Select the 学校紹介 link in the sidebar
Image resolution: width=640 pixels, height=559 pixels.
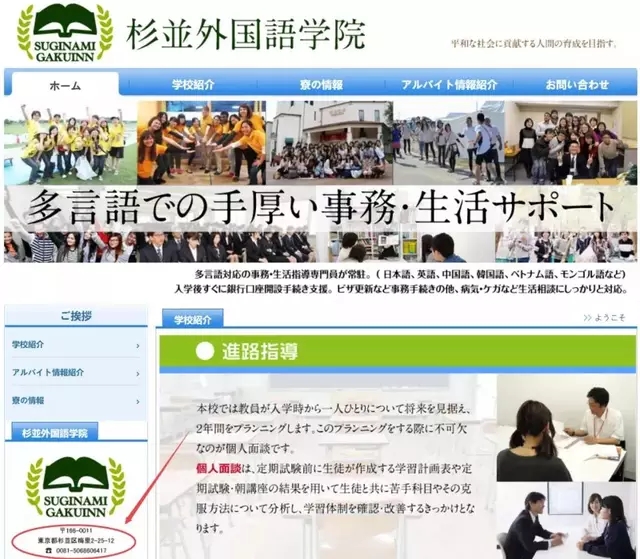(28, 344)
